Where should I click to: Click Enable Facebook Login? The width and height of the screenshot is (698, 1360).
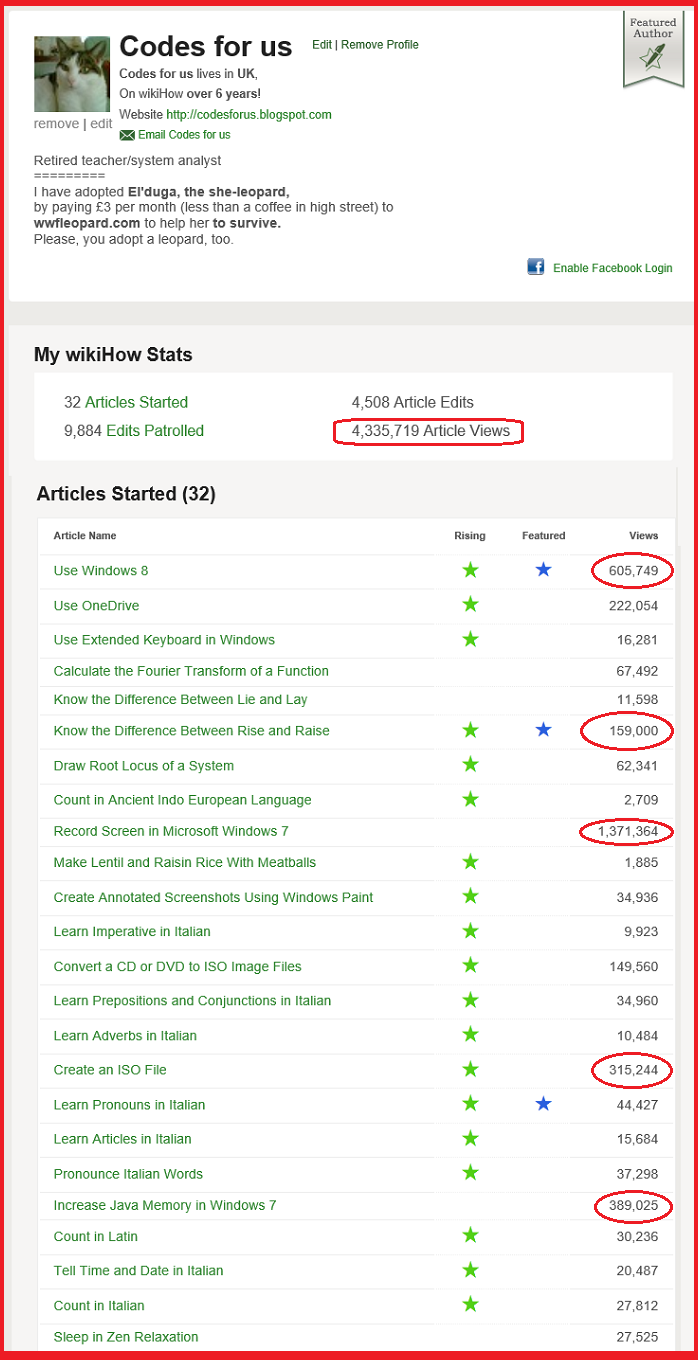(613, 268)
